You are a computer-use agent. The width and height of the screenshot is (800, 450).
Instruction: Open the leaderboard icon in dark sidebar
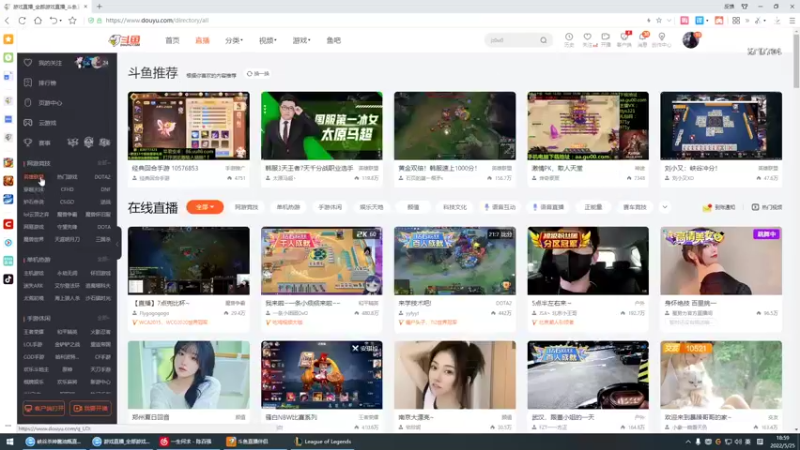point(28,83)
